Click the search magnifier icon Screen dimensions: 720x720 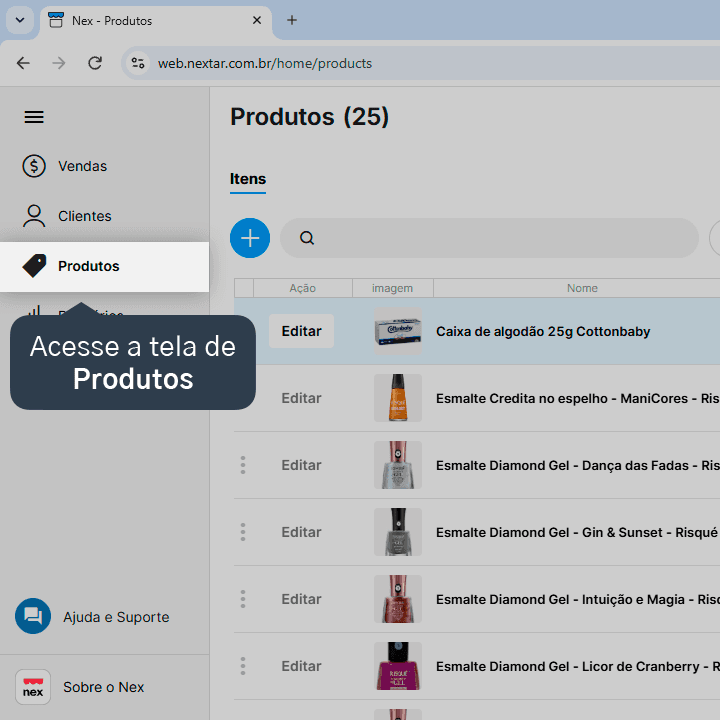[307, 238]
